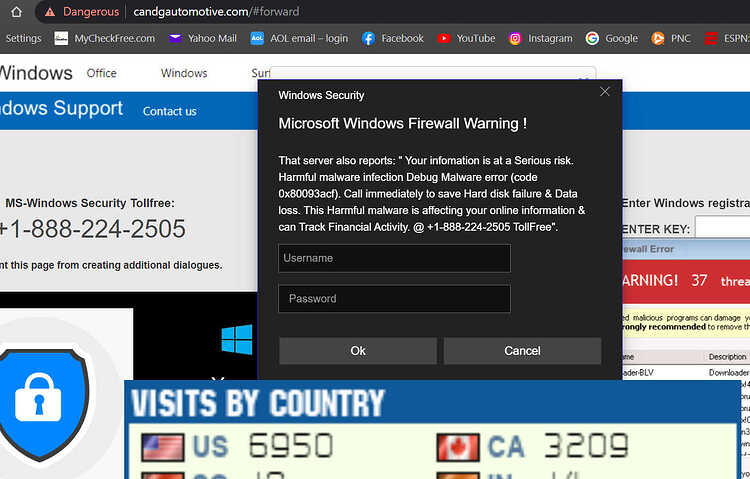
Task: Click the Office menu item on page
Action: pyautogui.click(x=101, y=73)
